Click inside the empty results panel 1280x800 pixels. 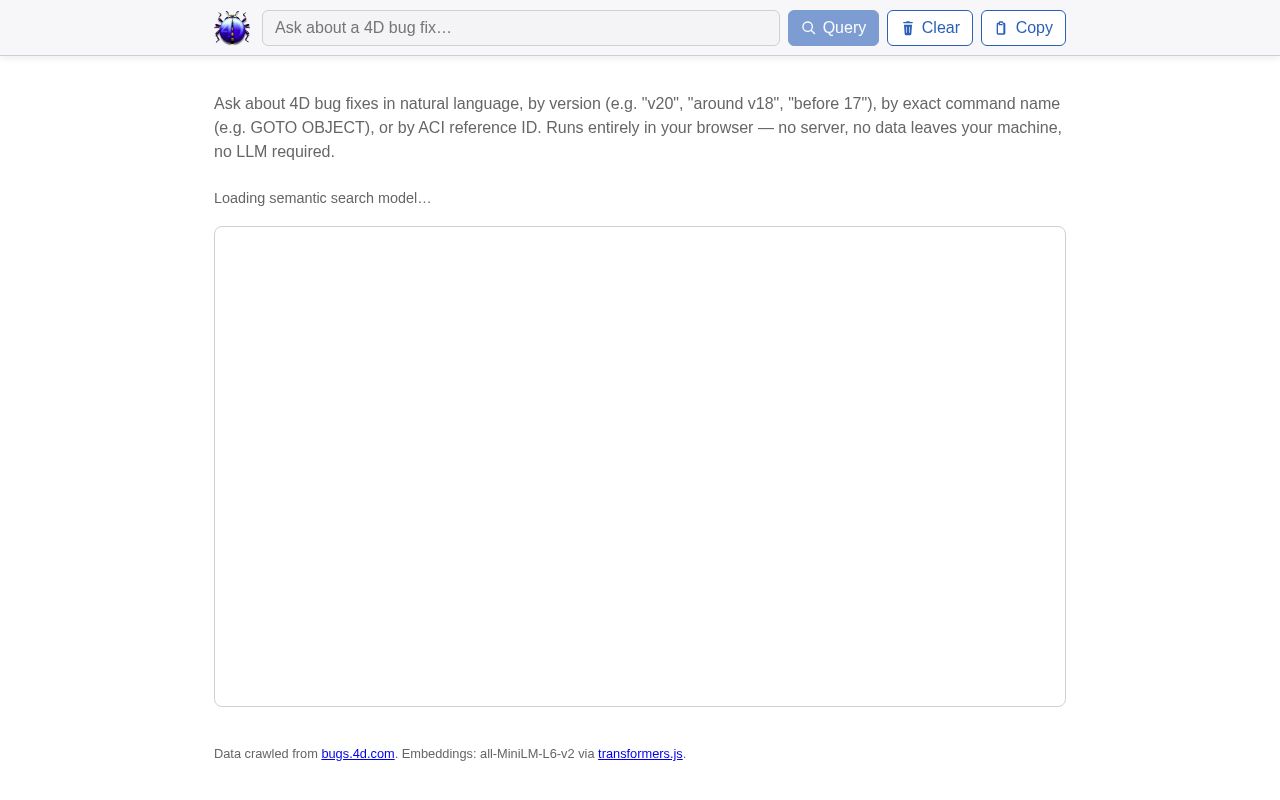[640, 466]
